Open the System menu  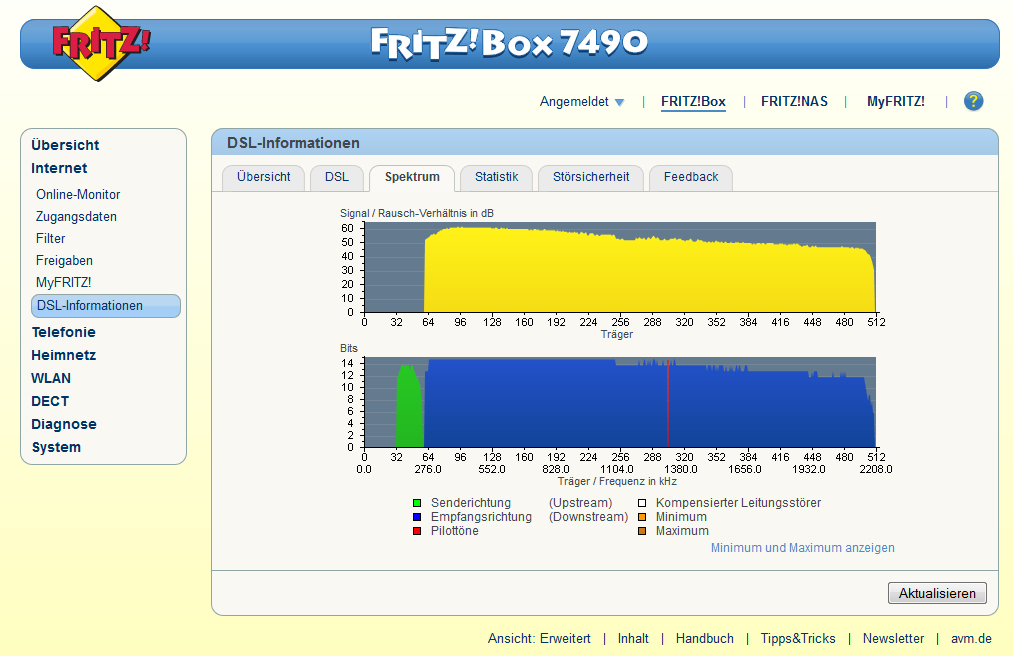click(56, 447)
